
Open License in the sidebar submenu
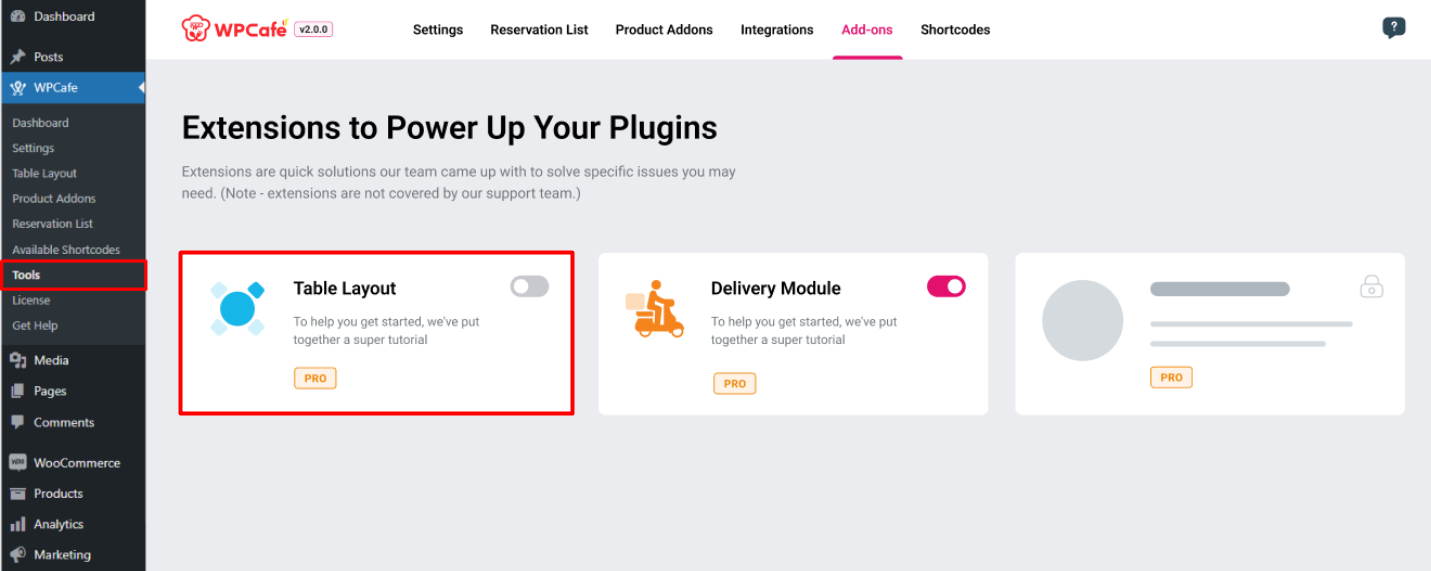point(31,300)
